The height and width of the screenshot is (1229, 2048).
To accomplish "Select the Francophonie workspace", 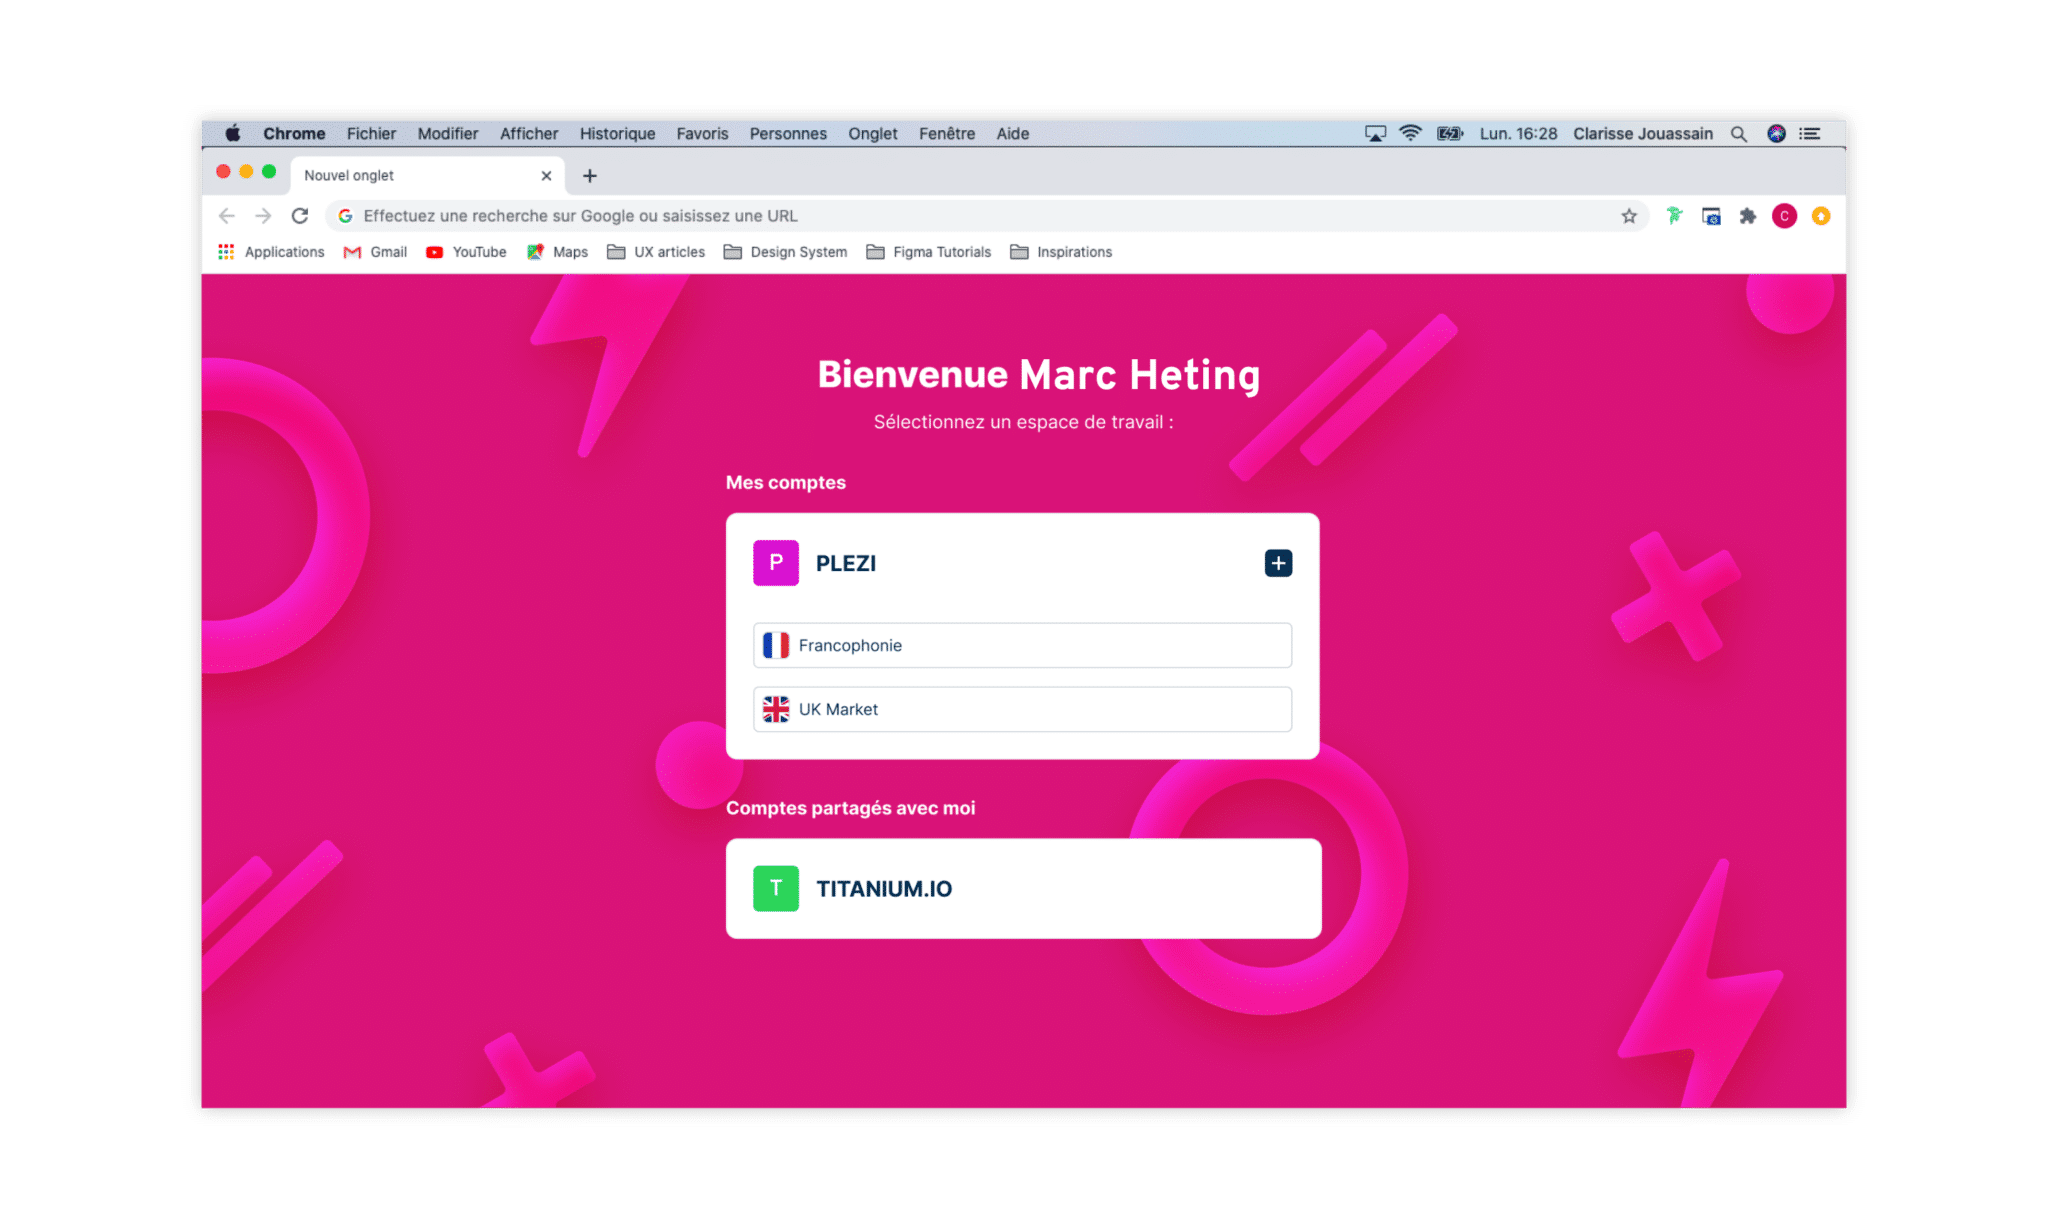I will [x=1022, y=645].
